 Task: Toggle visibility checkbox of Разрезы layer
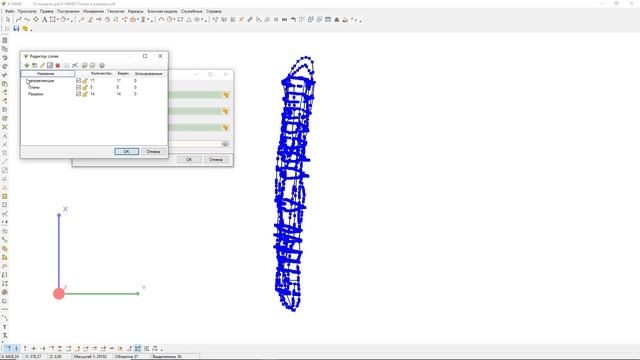point(78,94)
